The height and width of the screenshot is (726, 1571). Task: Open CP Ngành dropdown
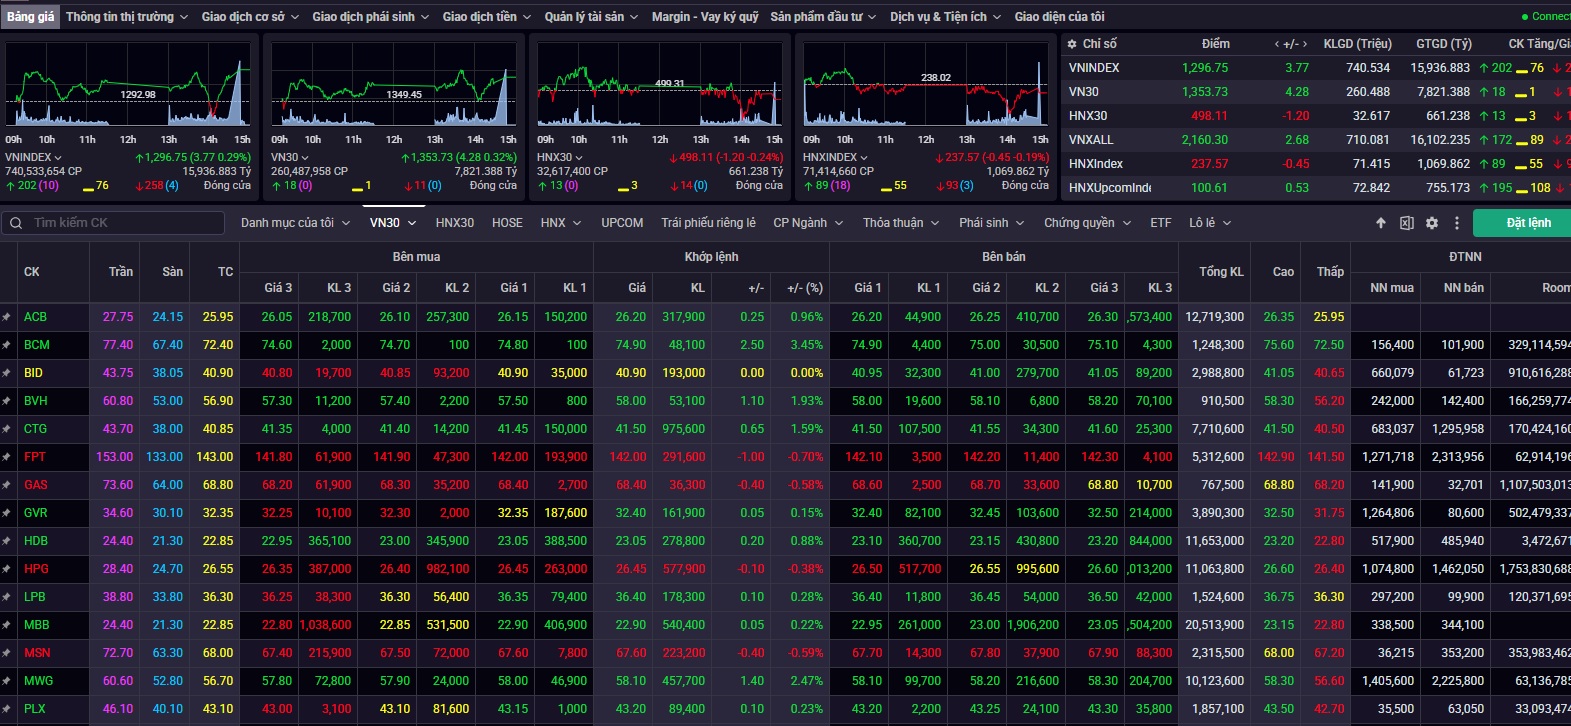[x=807, y=223]
